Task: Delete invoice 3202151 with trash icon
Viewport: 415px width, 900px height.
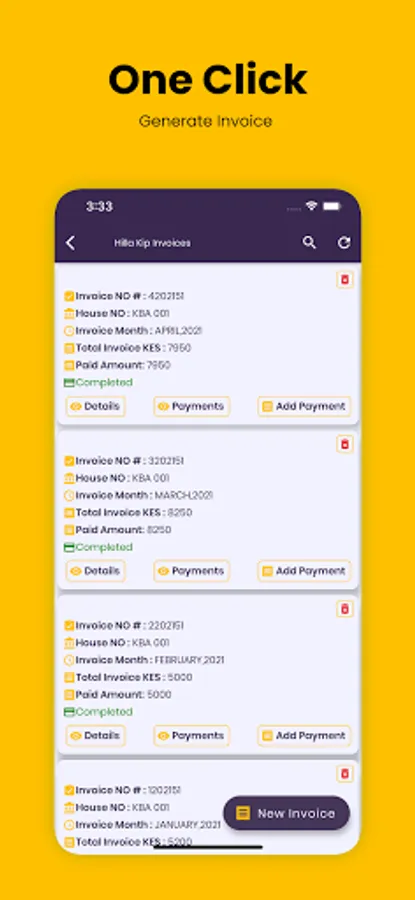Action: tap(345, 444)
